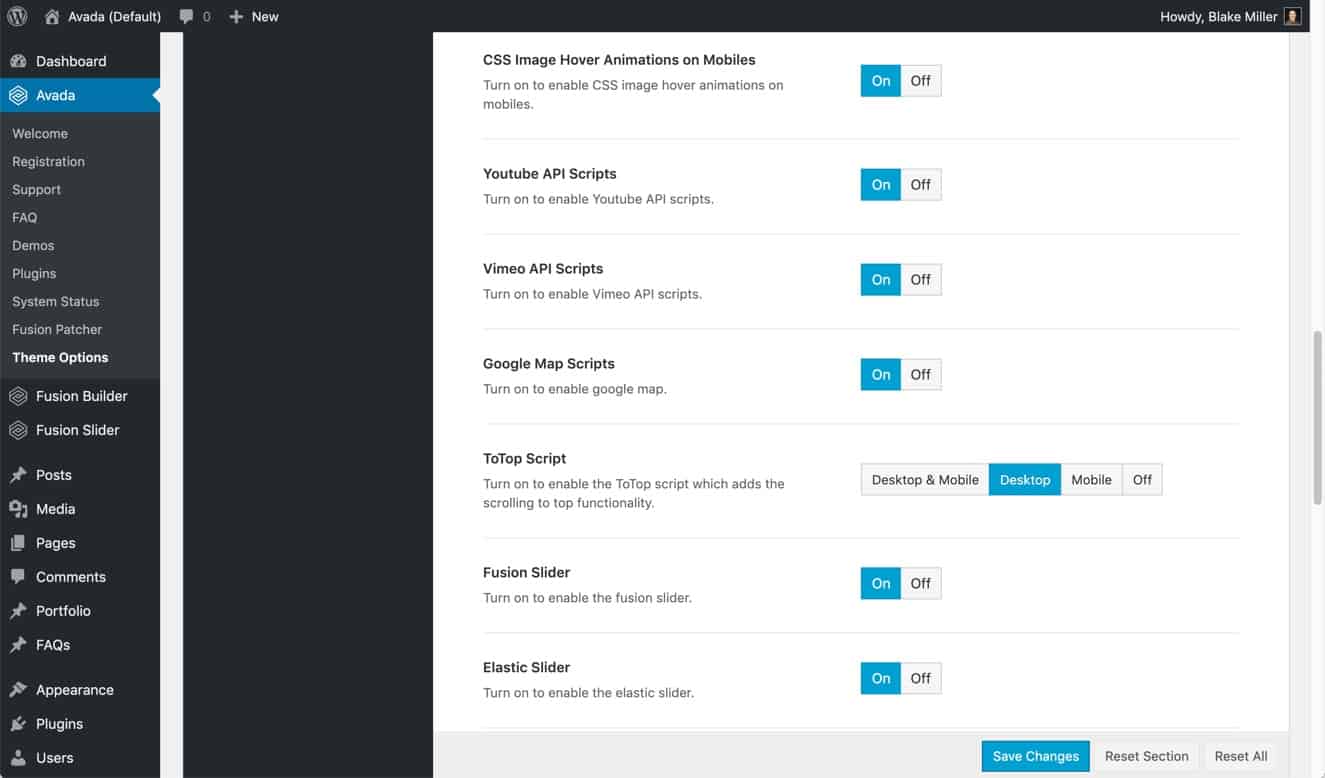Screen dimensions: 1325x778
Task: Click the Users person icon
Action: tap(18, 758)
